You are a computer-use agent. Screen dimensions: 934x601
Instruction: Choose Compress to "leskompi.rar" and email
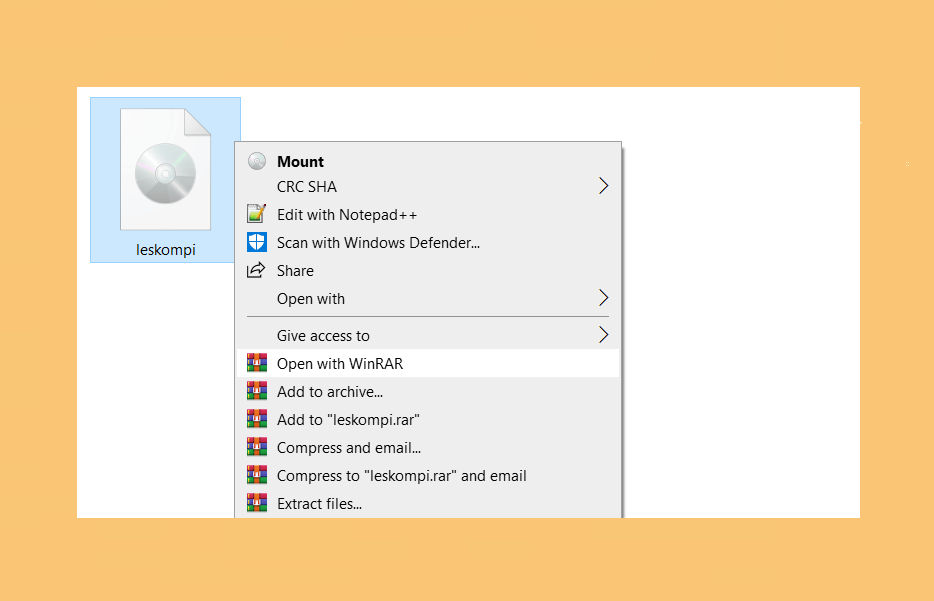tap(428, 475)
